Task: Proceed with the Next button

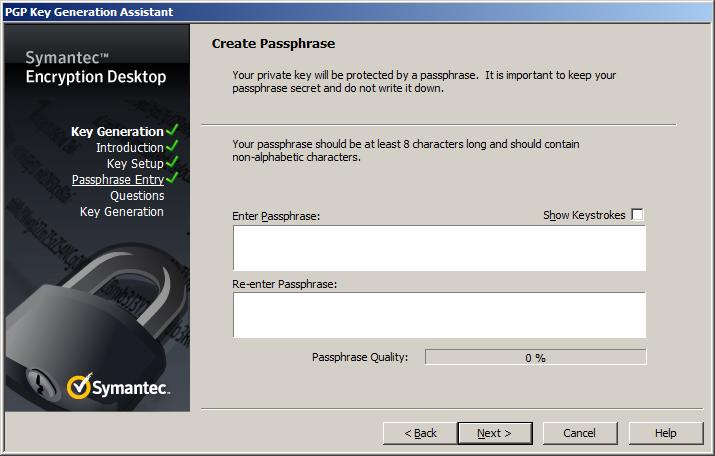Action: click(495, 433)
